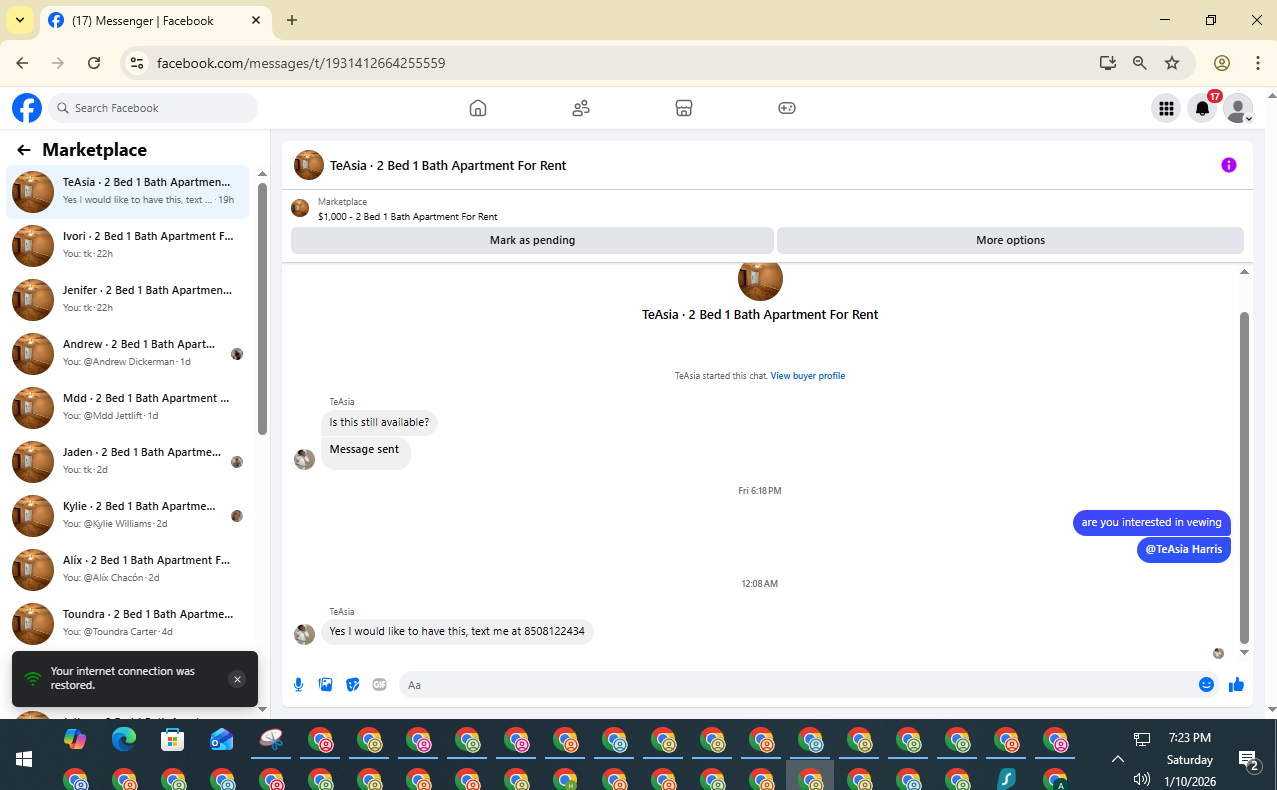Click the Search Facebook field
The width and height of the screenshot is (1277, 790).
(x=153, y=108)
